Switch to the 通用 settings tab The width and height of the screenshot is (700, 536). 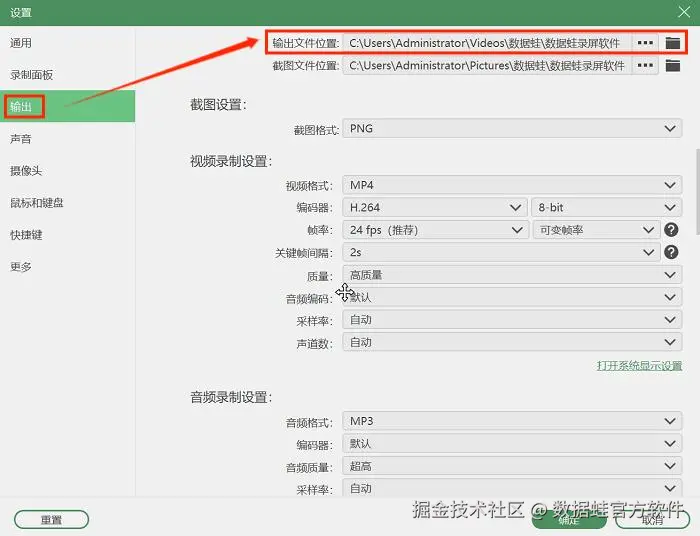tap(67, 43)
